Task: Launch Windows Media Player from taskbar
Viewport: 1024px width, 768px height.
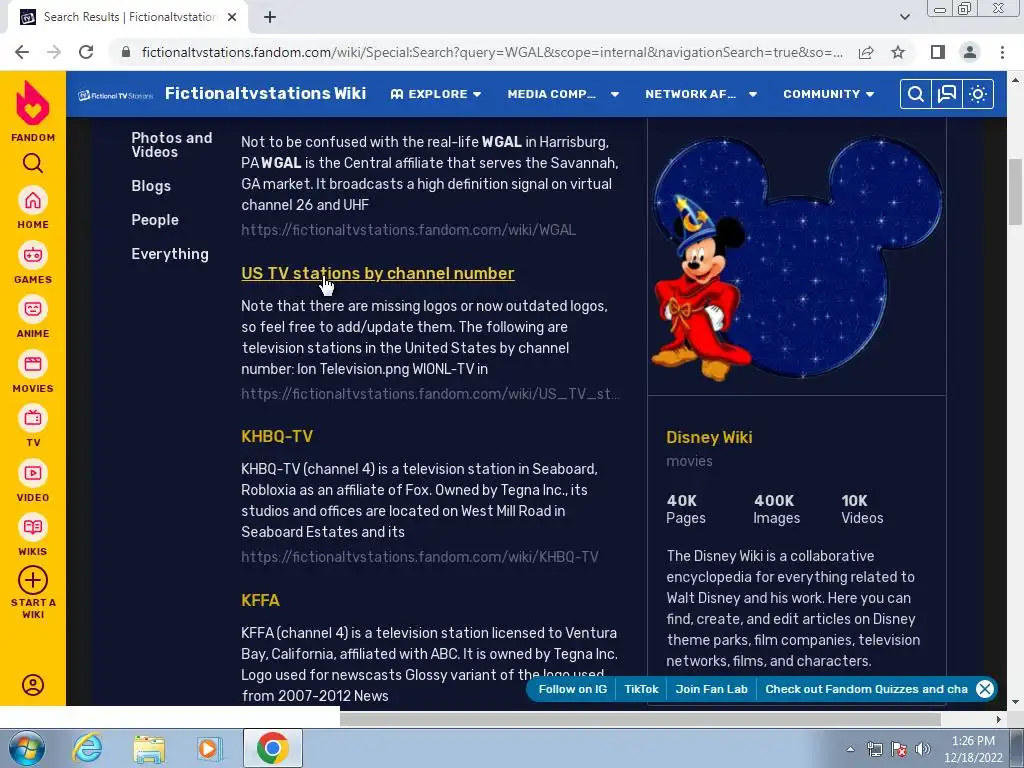Action: click(210, 748)
